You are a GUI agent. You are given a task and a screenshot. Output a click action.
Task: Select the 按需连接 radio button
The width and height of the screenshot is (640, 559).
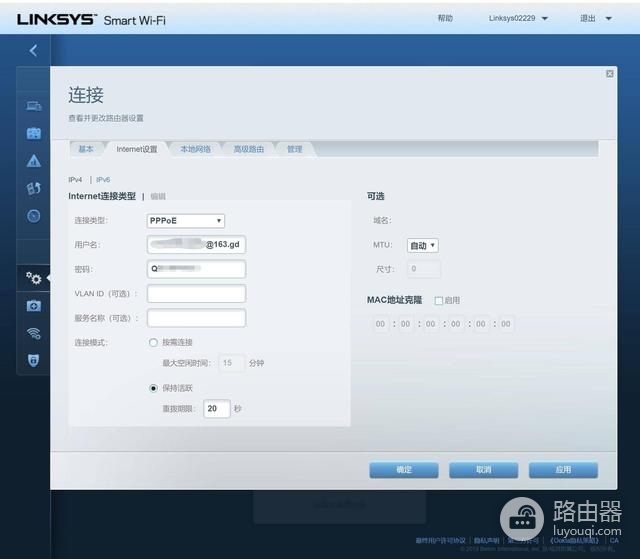click(153, 342)
